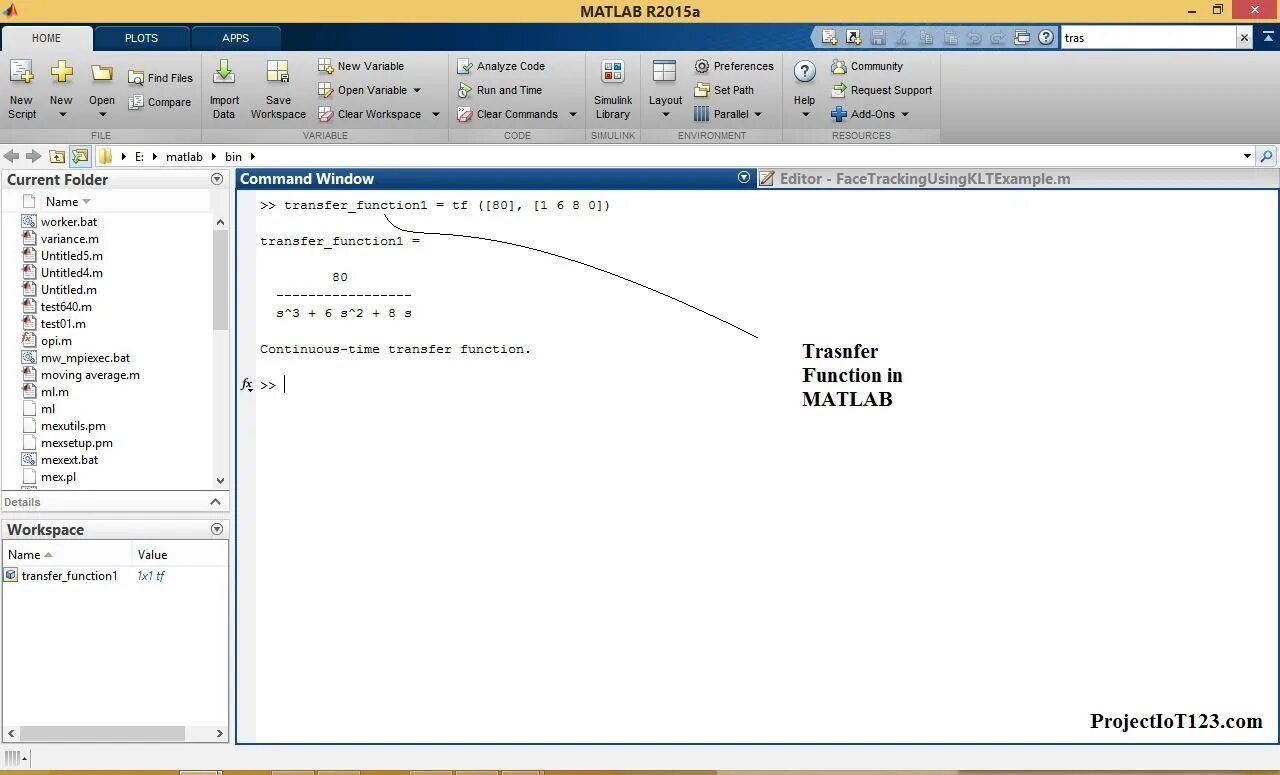Go forward with the forward arrow
1280x775 pixels.
(34, 156)
